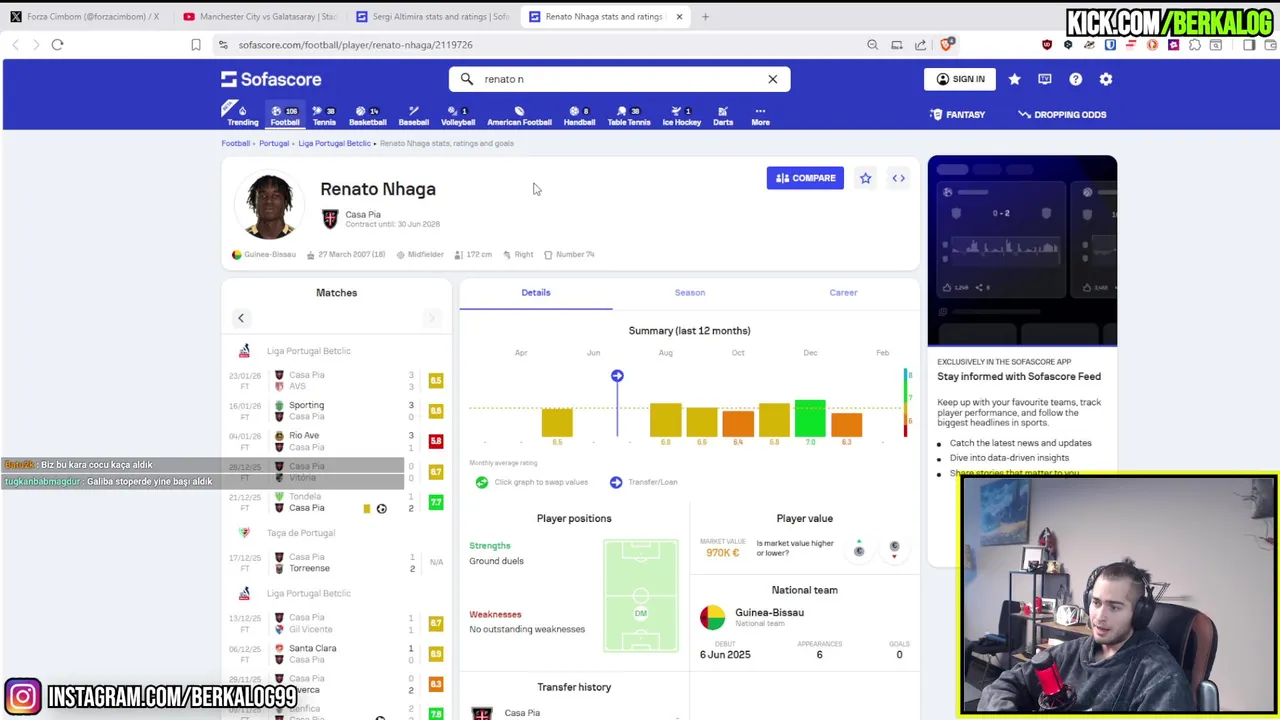Viewport: 1280px width, 720px height.
Task: Select the Baseball sport category
Action: click(x=413, y=115)
